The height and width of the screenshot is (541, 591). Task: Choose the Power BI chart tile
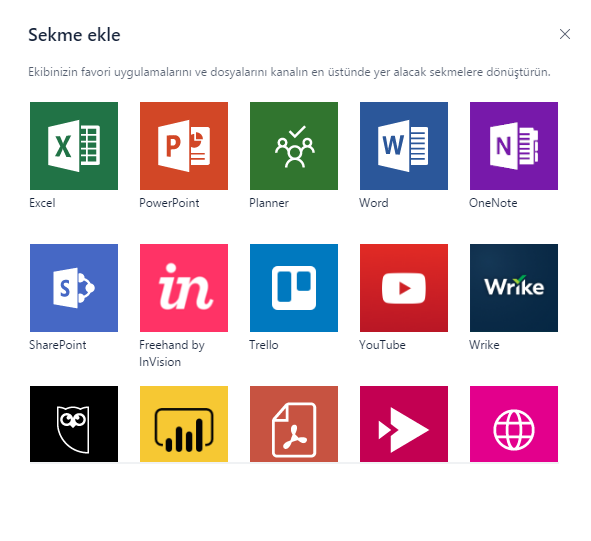[184, 424]
